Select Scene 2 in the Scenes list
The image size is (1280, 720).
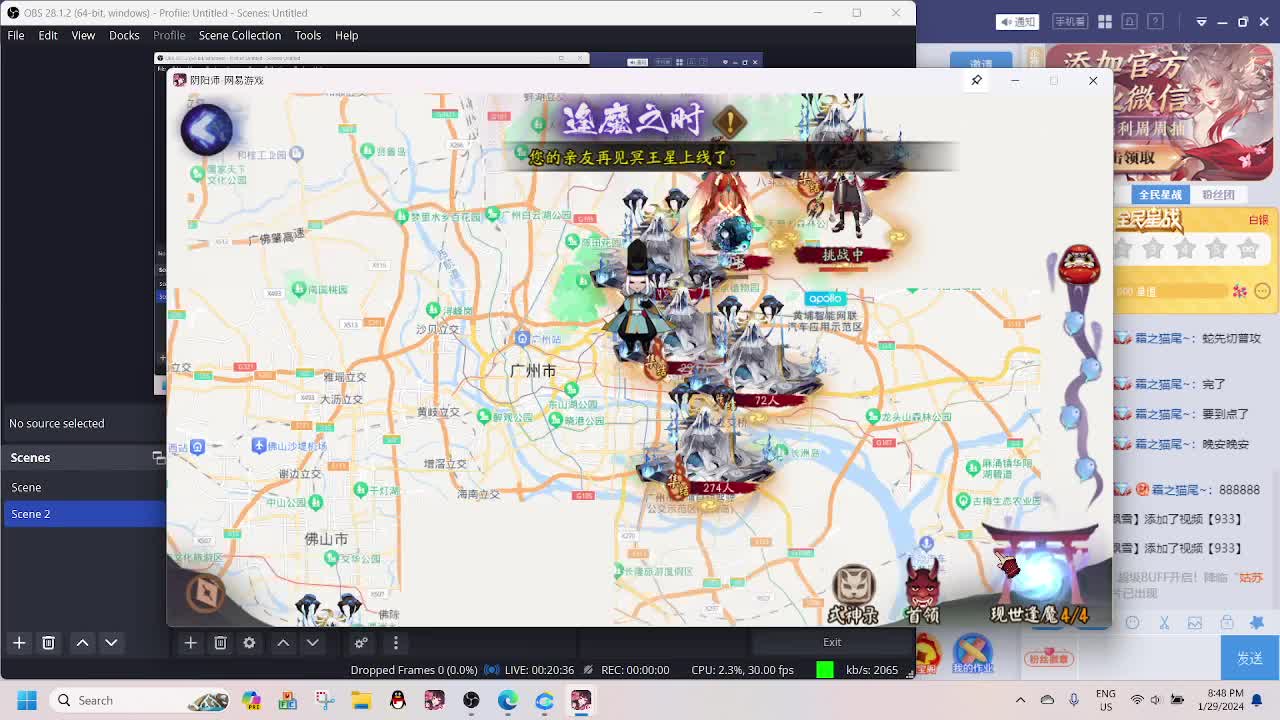[32, 513]
